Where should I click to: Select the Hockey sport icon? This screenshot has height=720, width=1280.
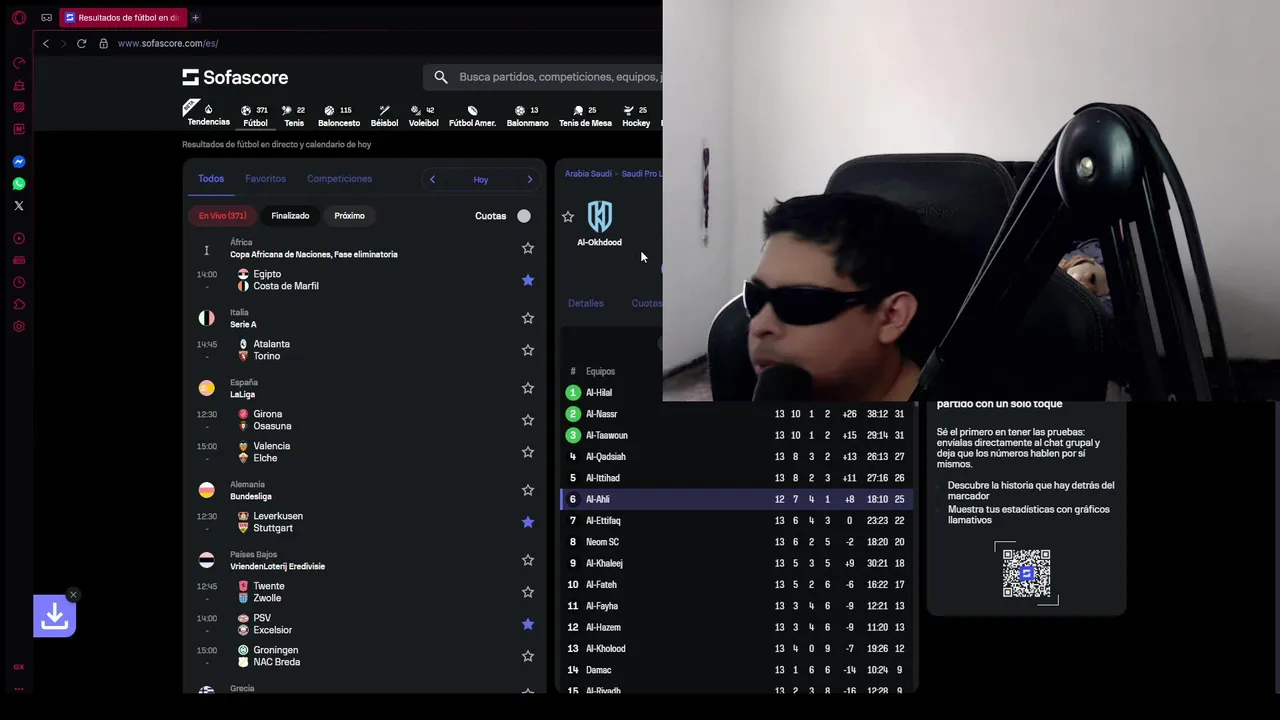tap(636, 116)
